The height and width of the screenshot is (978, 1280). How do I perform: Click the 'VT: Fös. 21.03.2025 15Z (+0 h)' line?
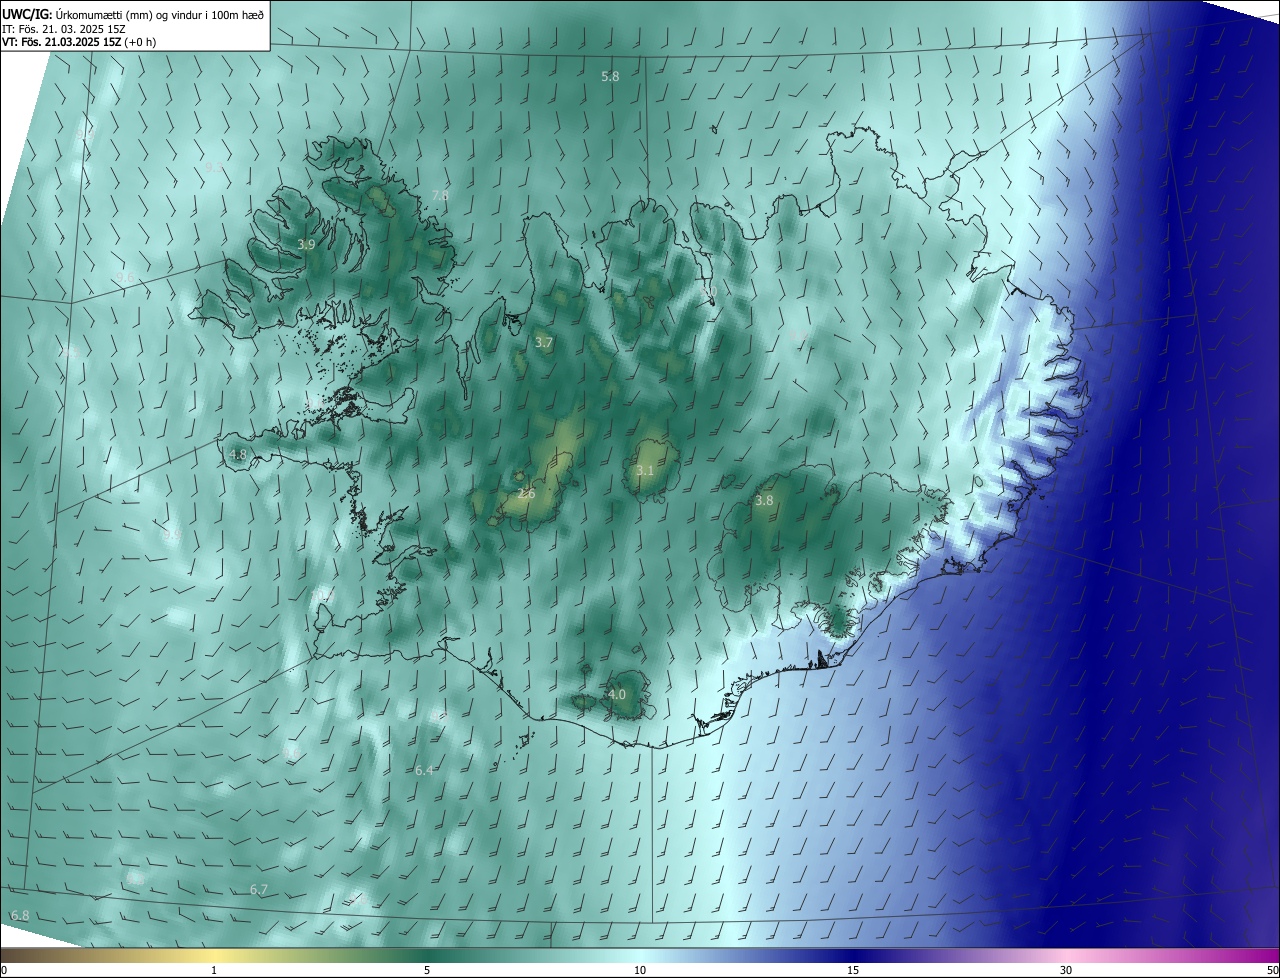pyautogui.click(x=79, y=42)
